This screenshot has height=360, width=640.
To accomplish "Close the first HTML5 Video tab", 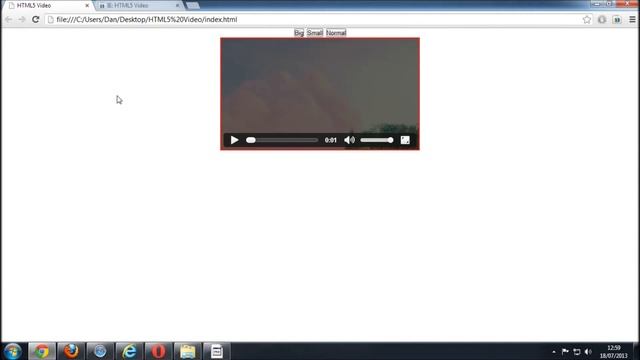I will click(87, 6).
